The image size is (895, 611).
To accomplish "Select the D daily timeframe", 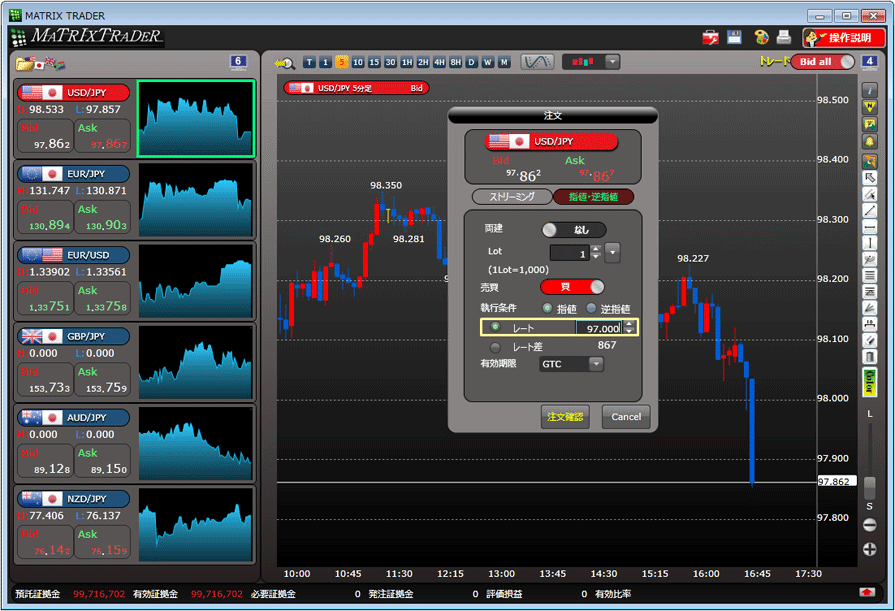I will coord(471,62).
